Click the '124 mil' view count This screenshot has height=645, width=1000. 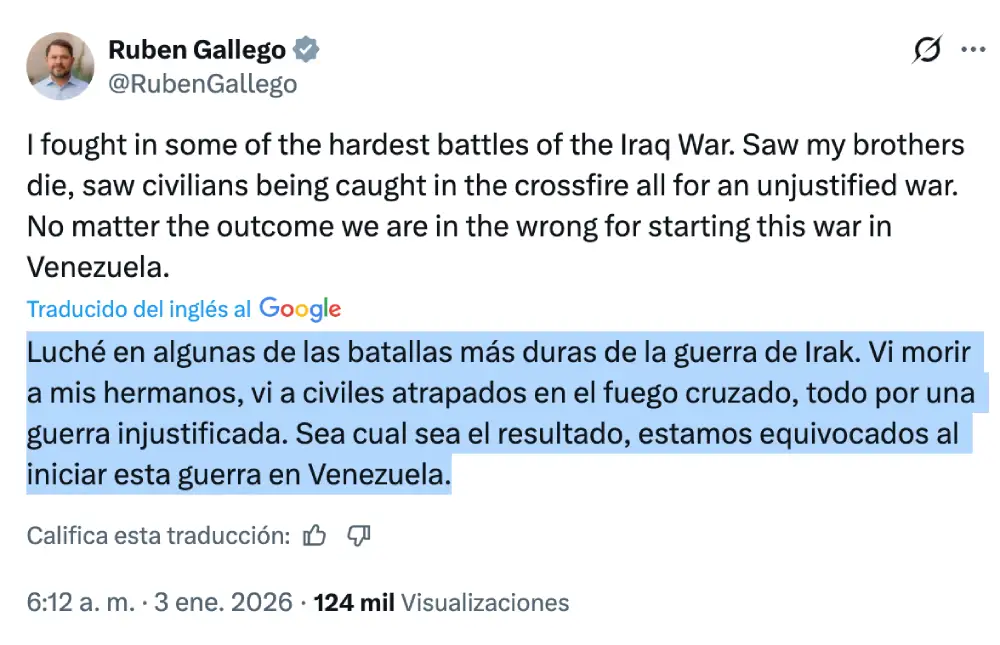[x=353, y=603]
